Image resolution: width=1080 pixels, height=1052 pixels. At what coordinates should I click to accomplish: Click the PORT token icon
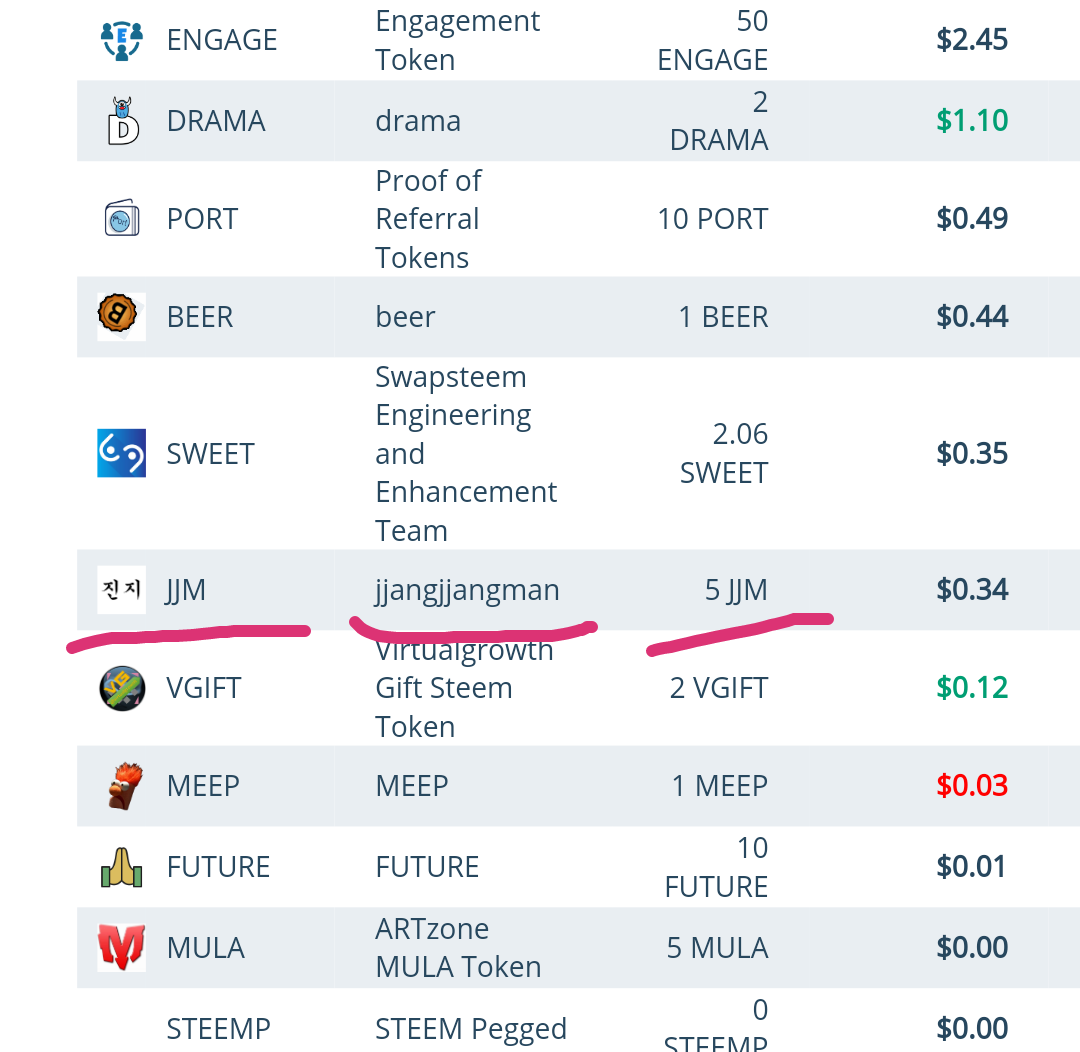click(x=122, y=218)
